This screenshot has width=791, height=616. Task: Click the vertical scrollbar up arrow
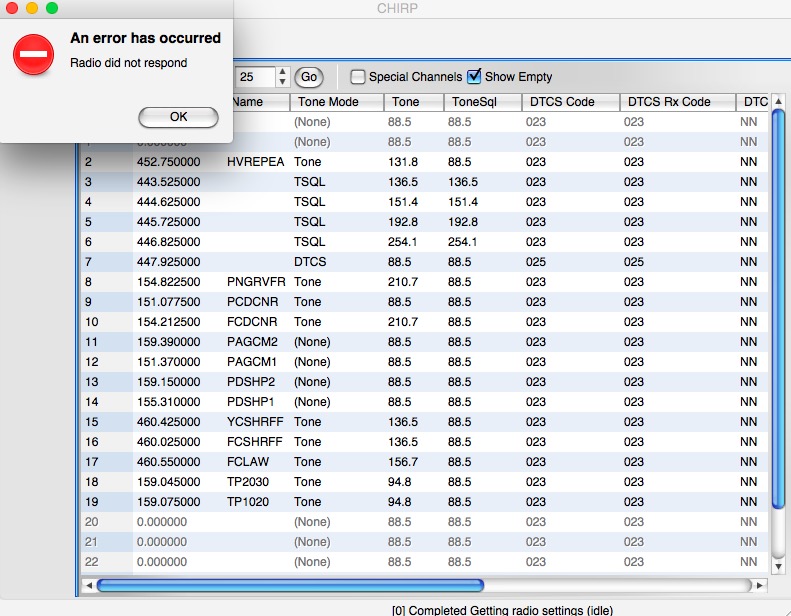[x=778, y=101]
